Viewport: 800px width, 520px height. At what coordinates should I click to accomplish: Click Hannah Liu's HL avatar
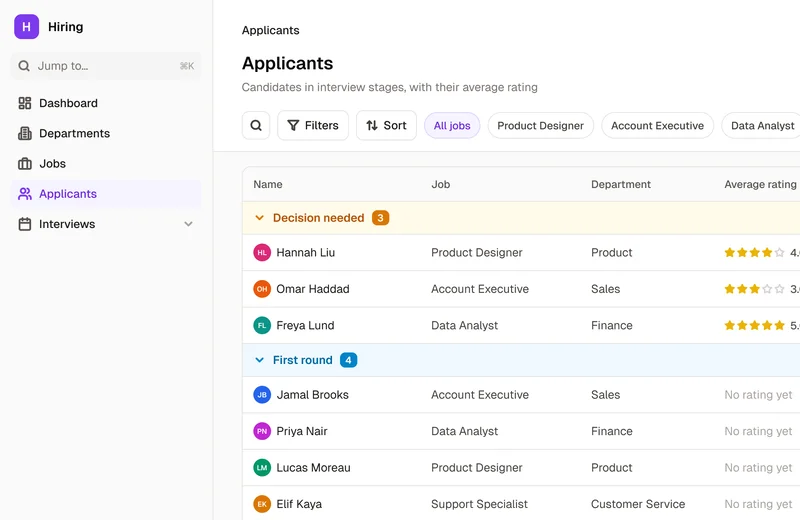(x=262, y=253)
